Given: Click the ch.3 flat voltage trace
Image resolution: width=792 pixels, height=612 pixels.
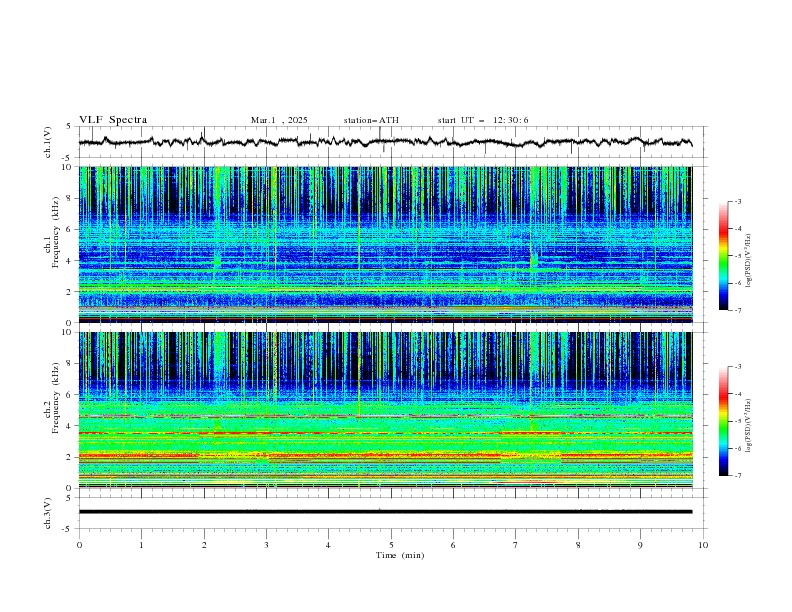Looking at the screenshot, I should click(385, 512).
